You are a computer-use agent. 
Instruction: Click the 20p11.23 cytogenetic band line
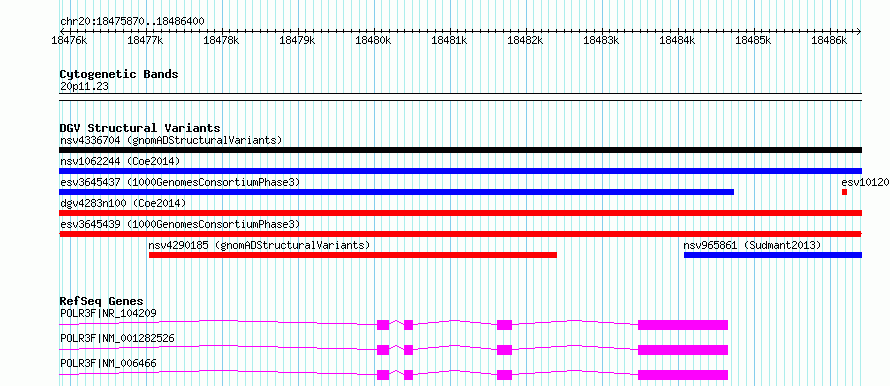click(460, 94)
